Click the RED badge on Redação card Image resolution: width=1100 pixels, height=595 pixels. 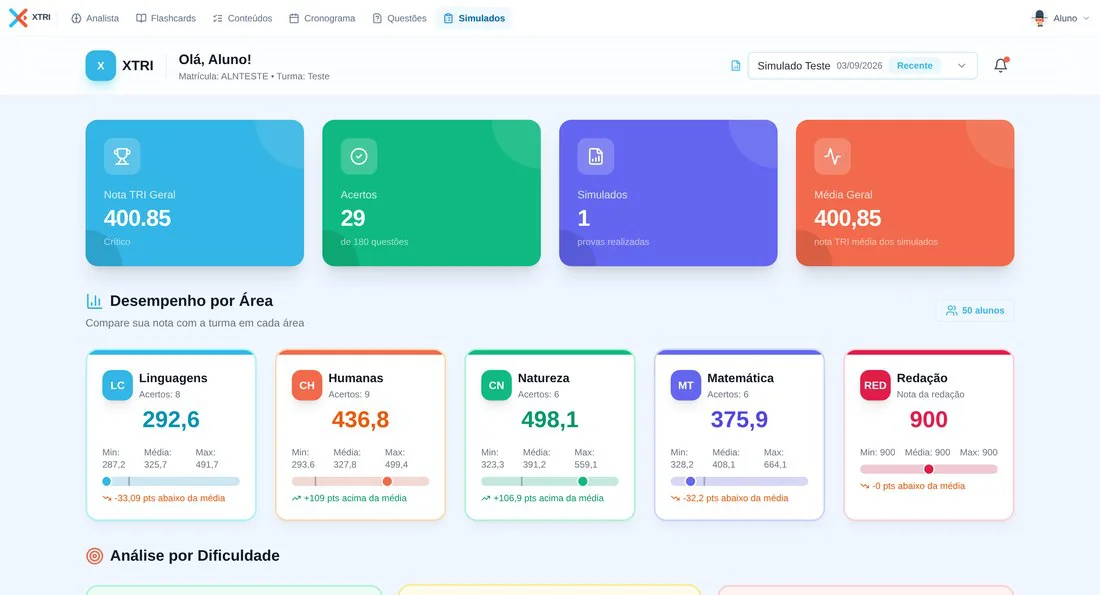click(875, 385)
